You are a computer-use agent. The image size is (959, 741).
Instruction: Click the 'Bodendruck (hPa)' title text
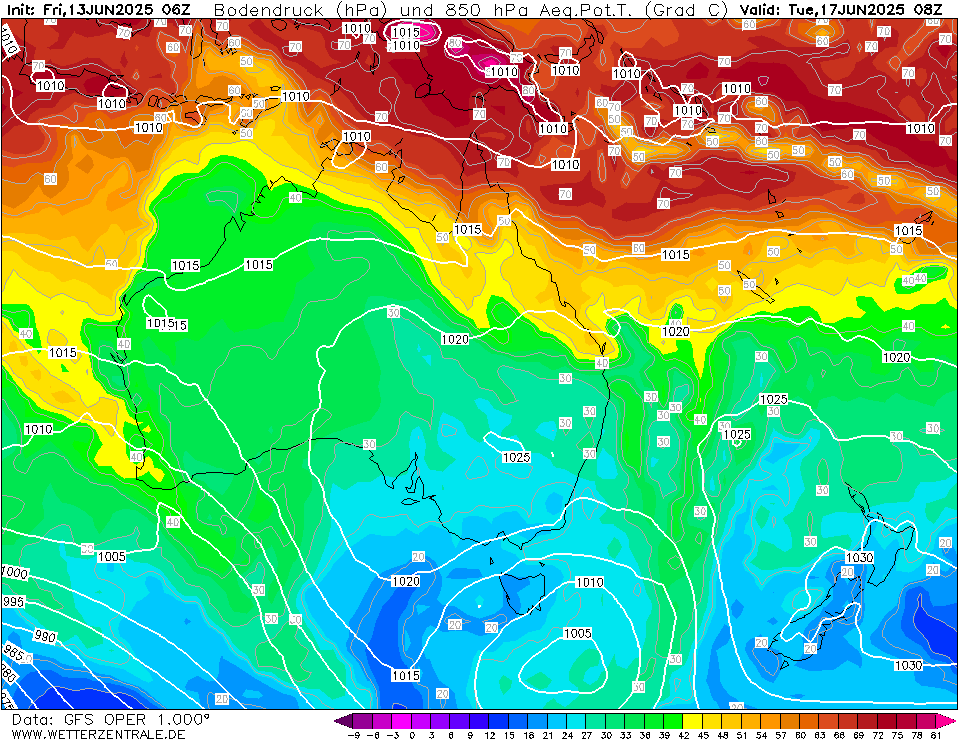[301, 10]
